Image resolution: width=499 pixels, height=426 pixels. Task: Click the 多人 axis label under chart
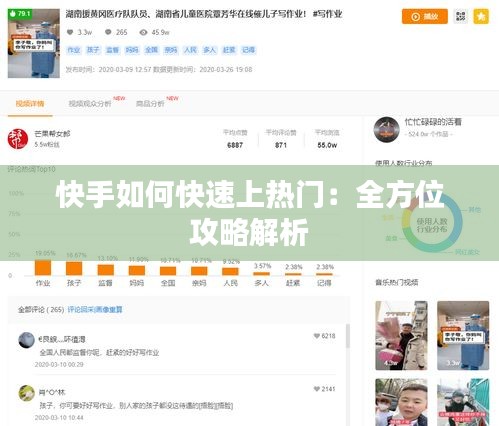pyautogui.click(x=261, y=283)
